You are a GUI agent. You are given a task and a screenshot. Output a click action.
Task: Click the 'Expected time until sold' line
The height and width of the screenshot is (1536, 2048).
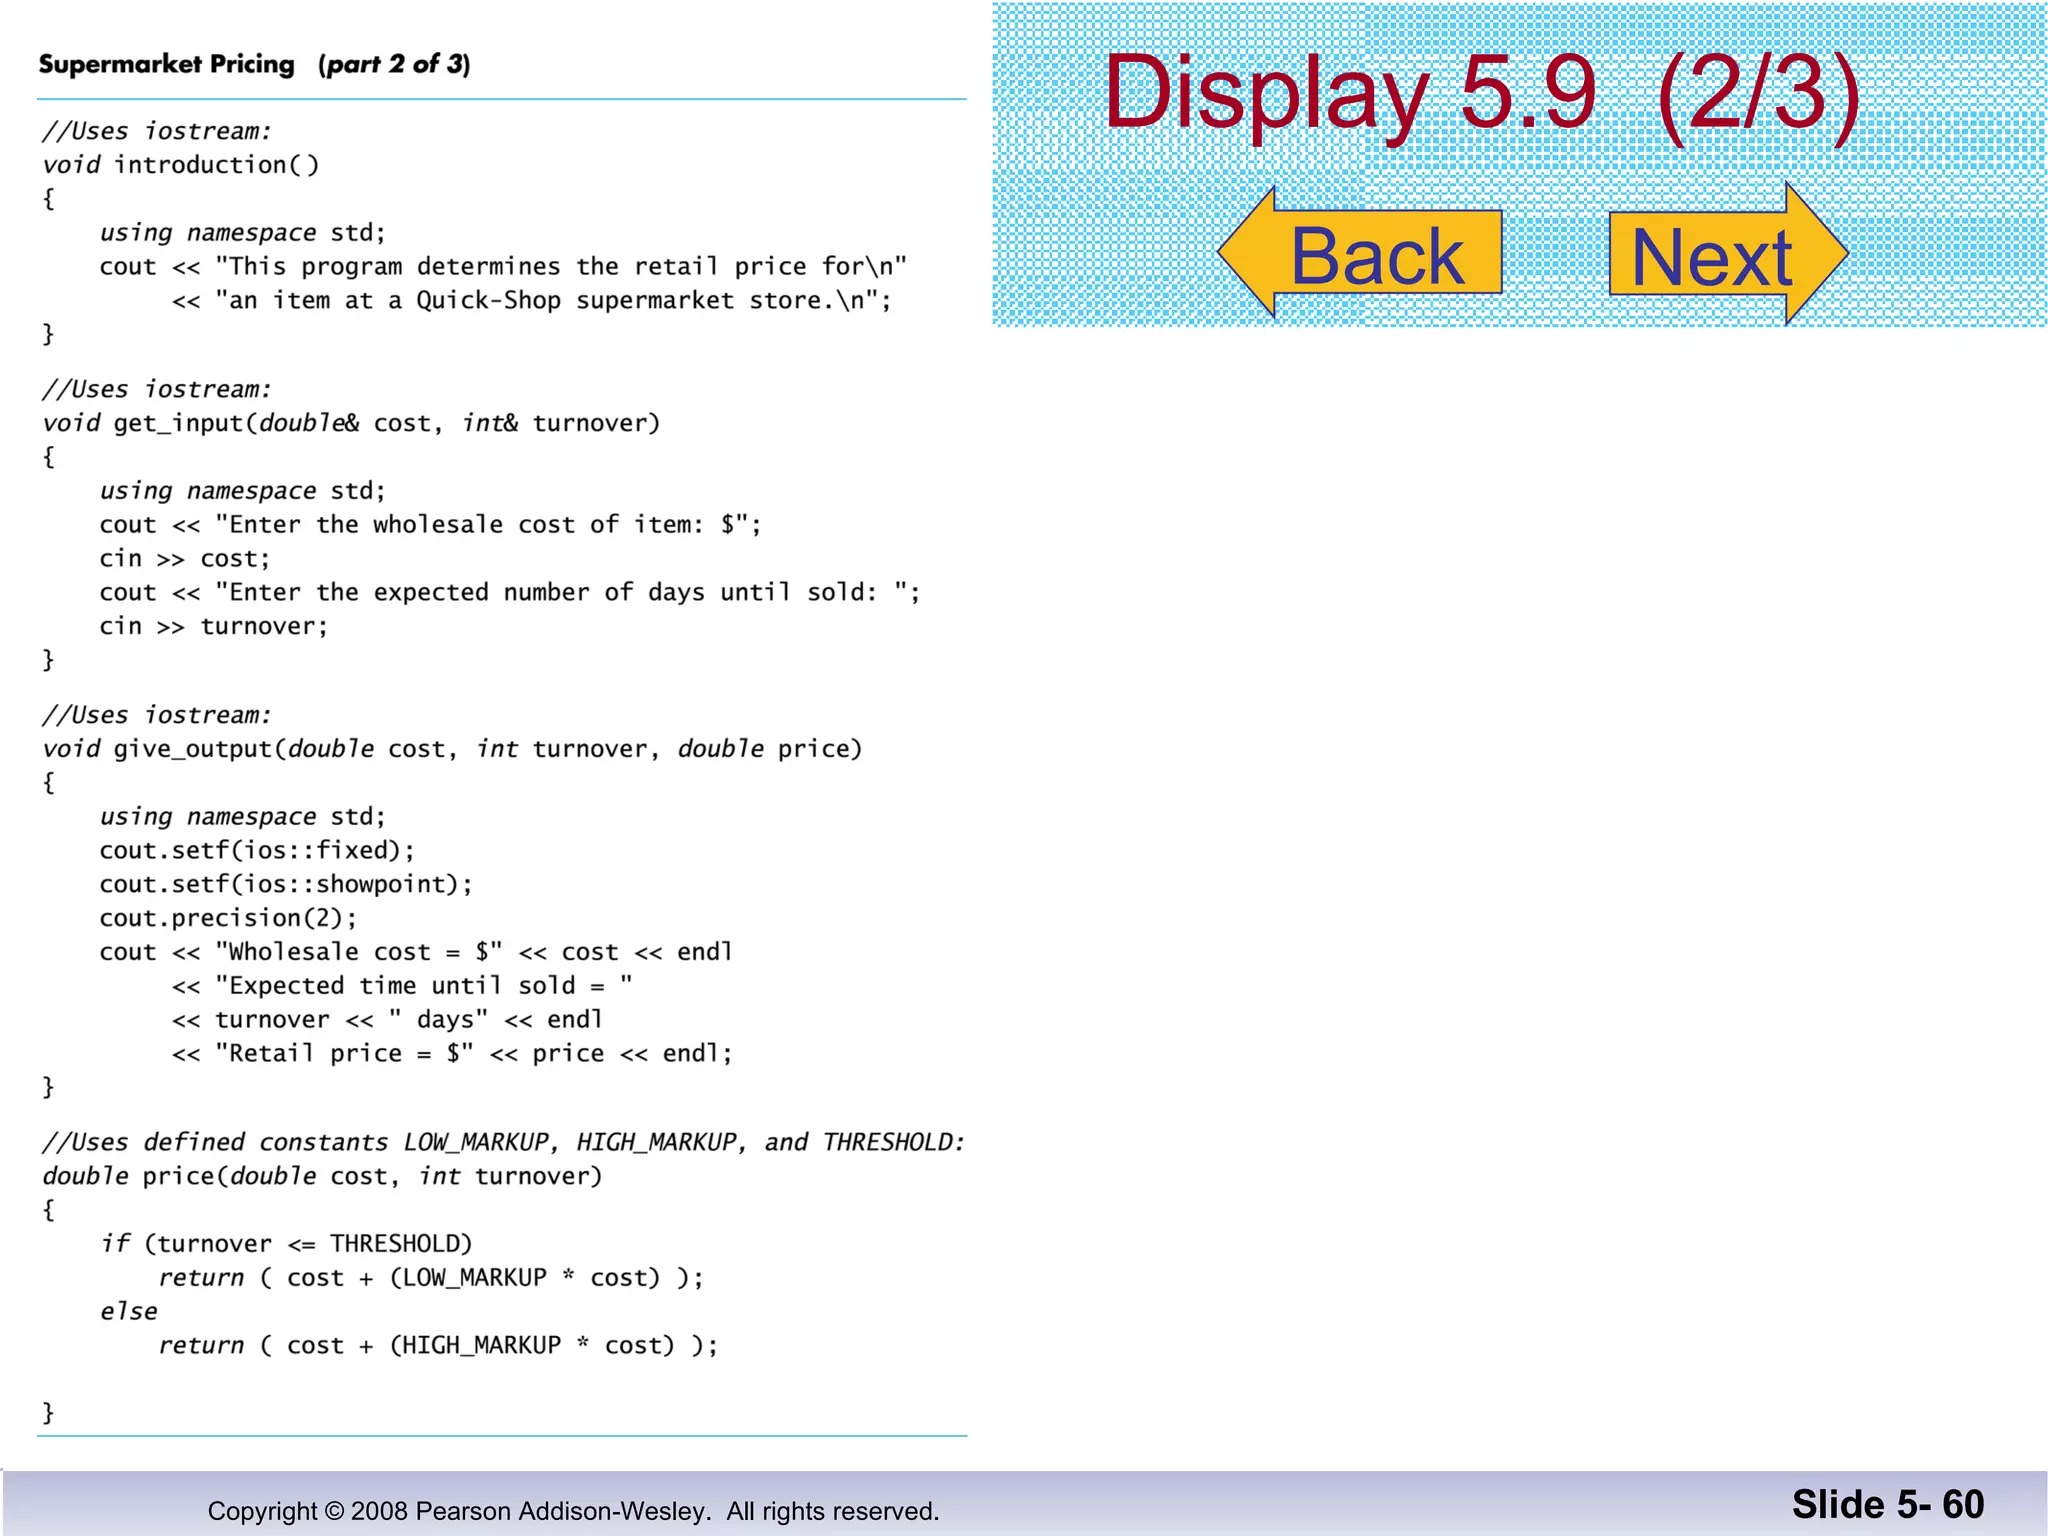(x=402, y=986)
